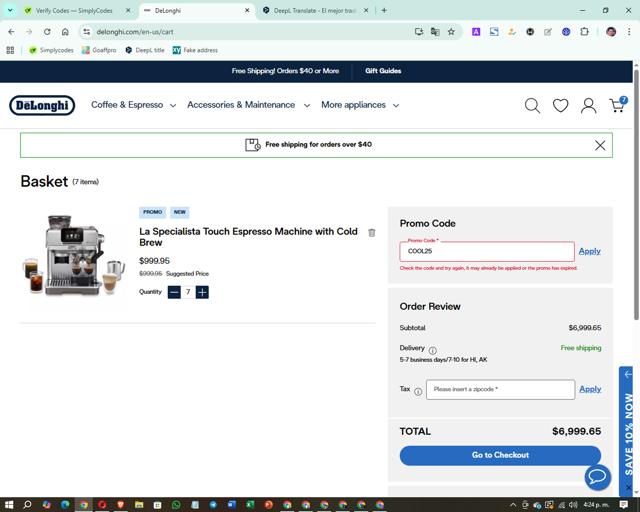640x512 pixels.
Task: Close the Verify Codes tab
Action: 128,11
